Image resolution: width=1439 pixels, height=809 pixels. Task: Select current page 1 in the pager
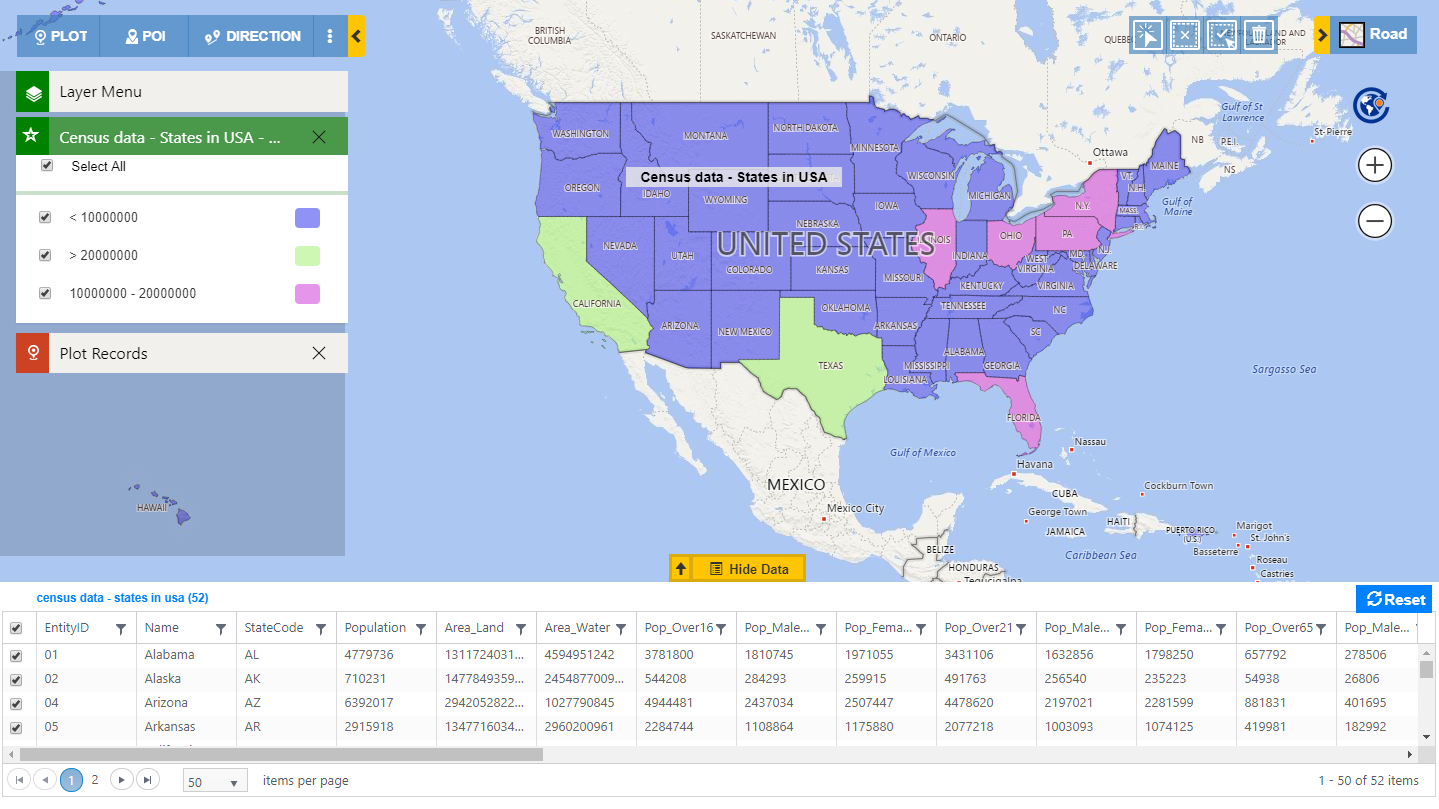(71, 780)
